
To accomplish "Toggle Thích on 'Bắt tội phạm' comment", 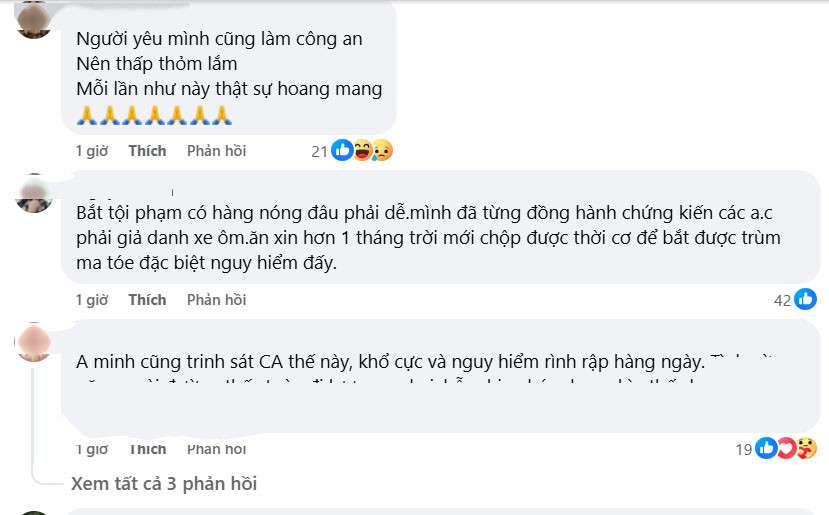I will tap(147, 299).
